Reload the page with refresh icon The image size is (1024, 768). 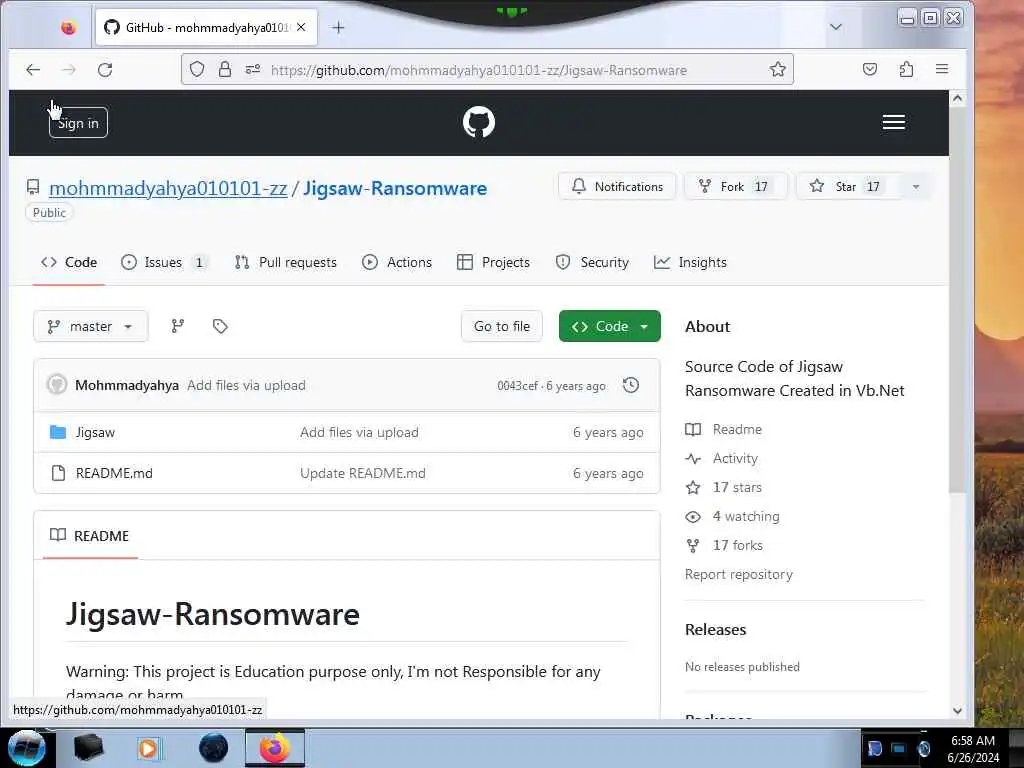(x=105, y=70)
